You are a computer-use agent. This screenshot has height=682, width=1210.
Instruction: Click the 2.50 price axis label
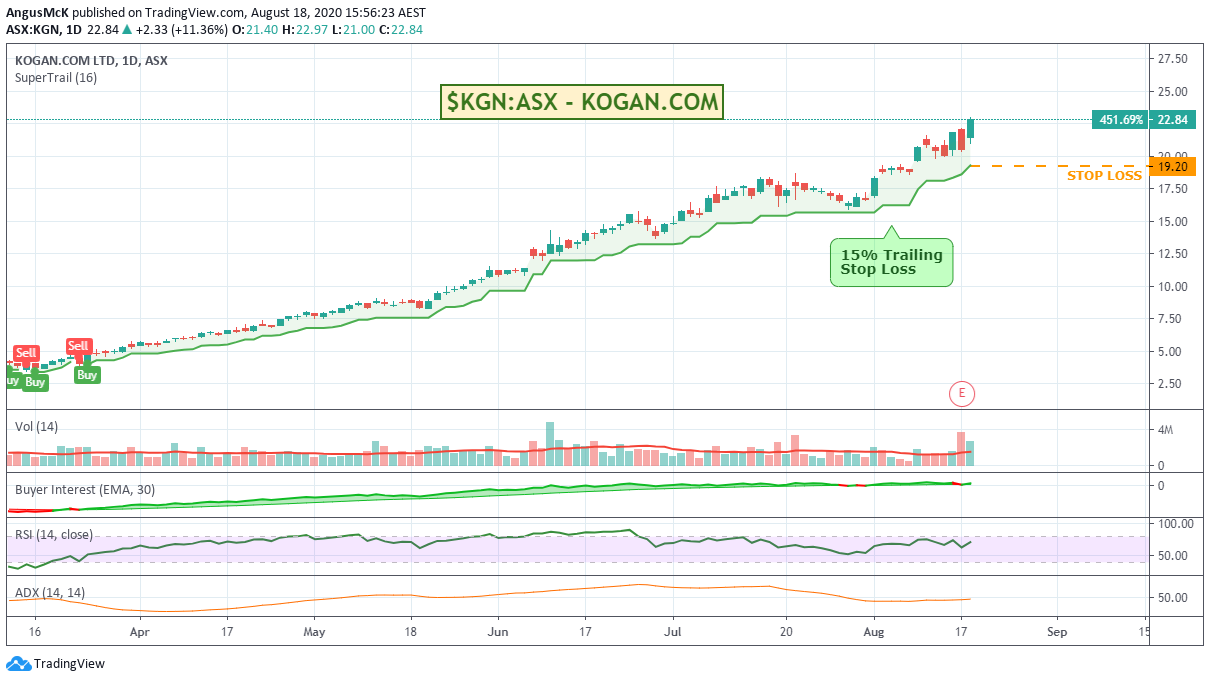click(x=1170, y=384)
